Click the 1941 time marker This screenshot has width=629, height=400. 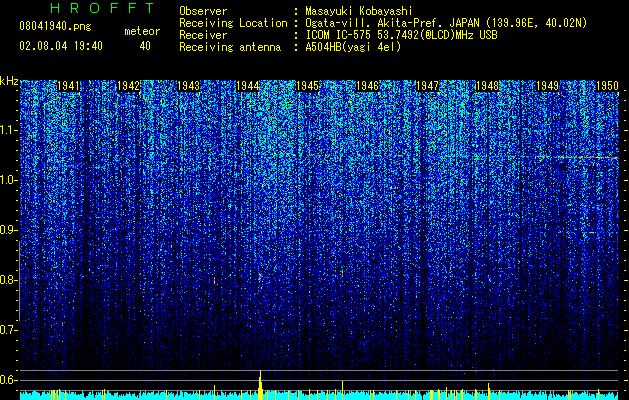69,86
